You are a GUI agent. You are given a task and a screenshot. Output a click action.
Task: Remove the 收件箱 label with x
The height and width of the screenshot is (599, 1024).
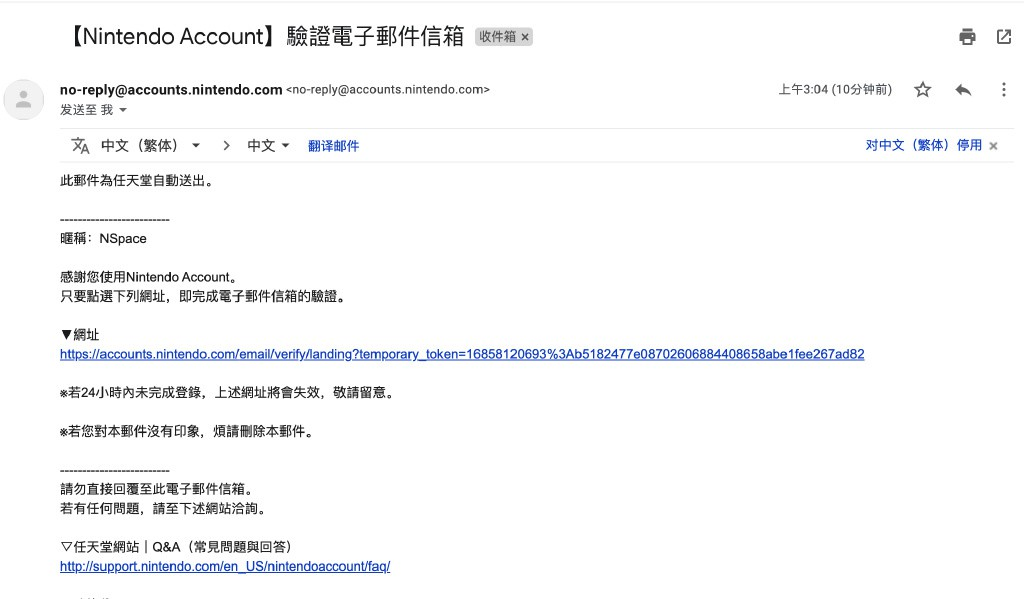524,37
